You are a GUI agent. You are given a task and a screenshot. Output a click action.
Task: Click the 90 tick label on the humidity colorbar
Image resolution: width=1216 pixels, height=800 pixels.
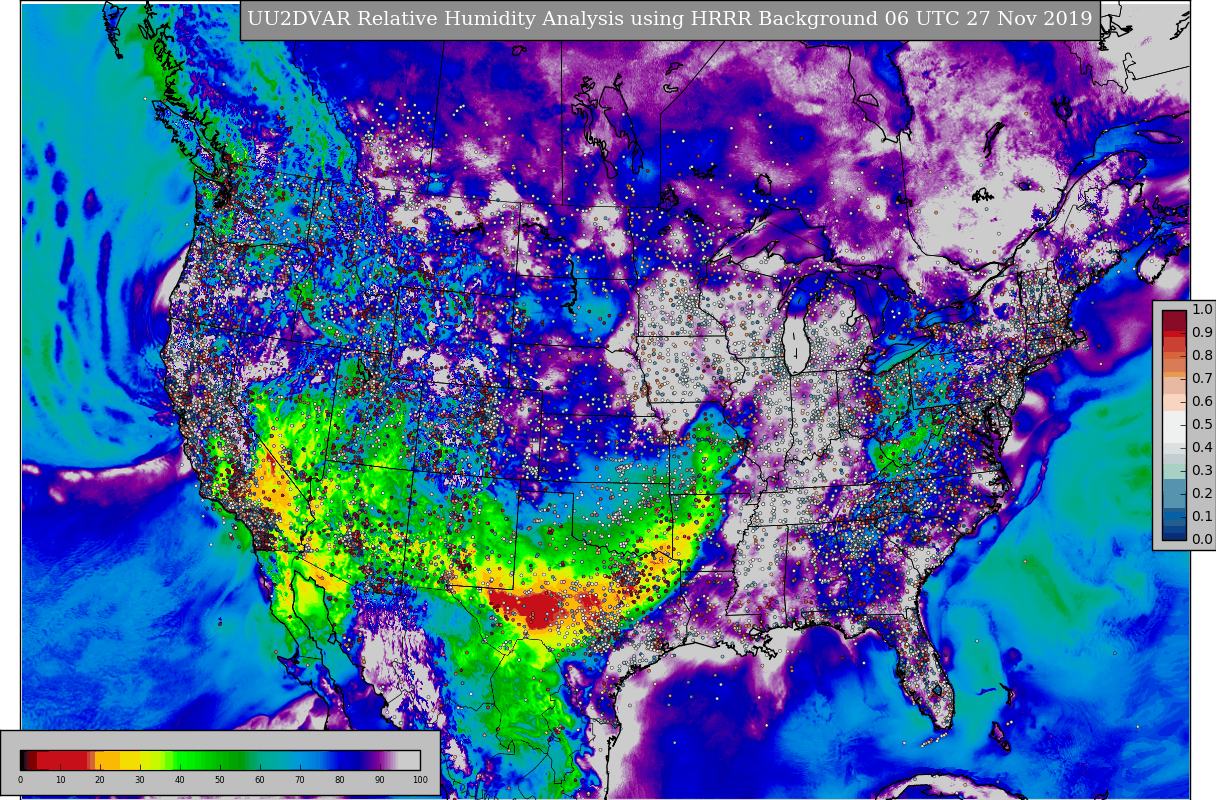tap(380, 780)
